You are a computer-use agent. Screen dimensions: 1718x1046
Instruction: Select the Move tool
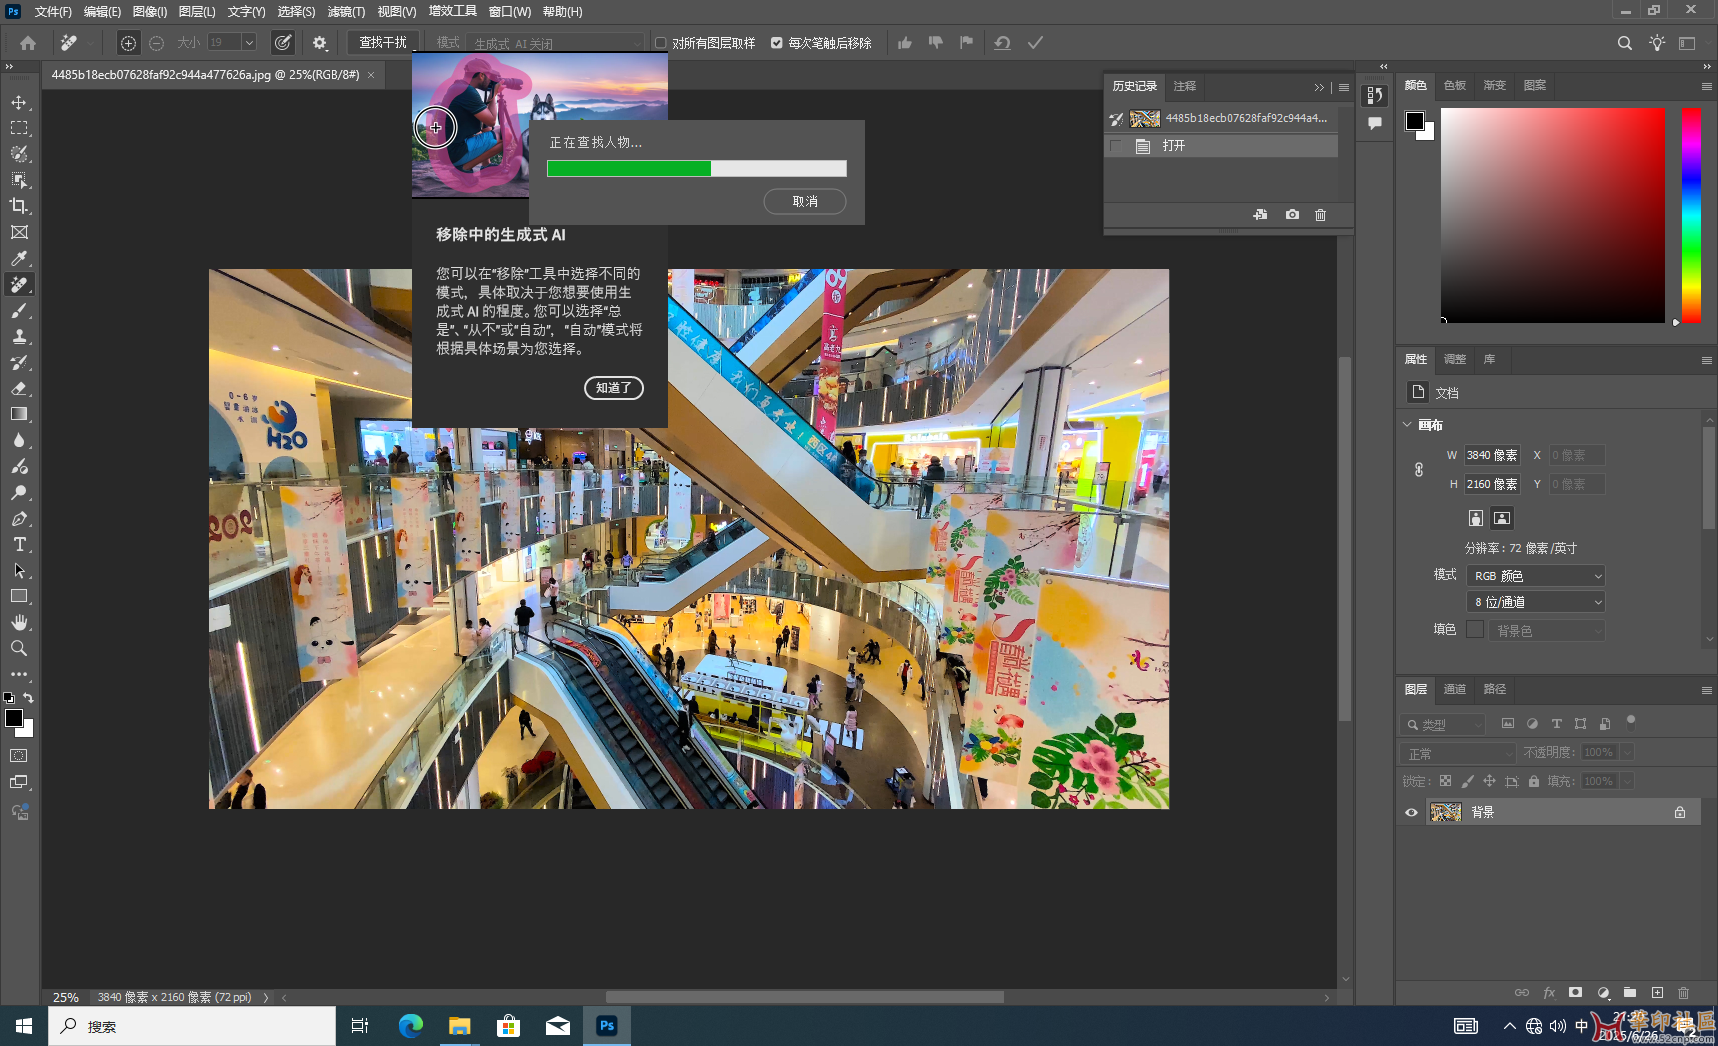click(x=19, y=103)
